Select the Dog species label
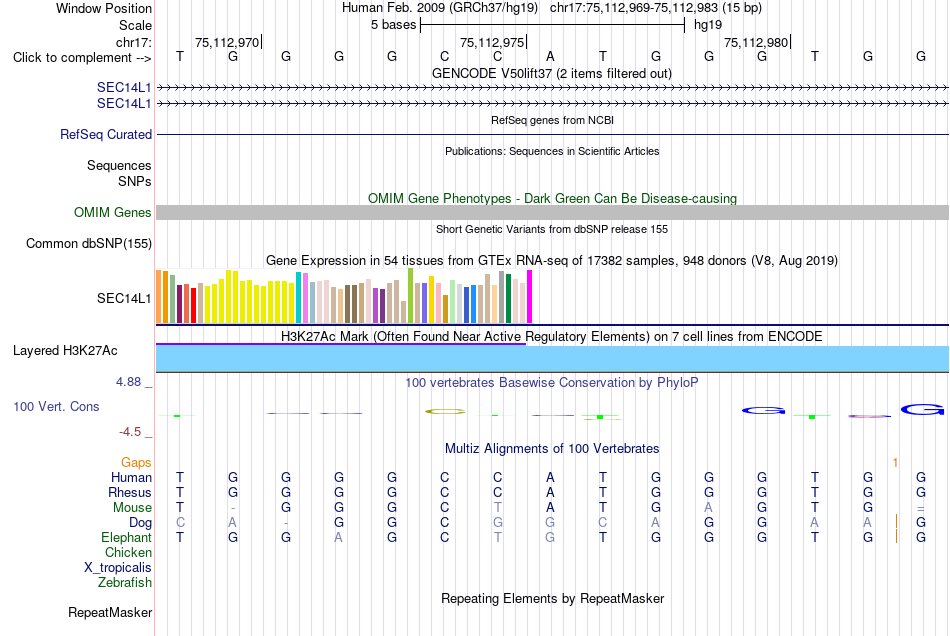This screenshot has width=950, height=636. (140, 523)
